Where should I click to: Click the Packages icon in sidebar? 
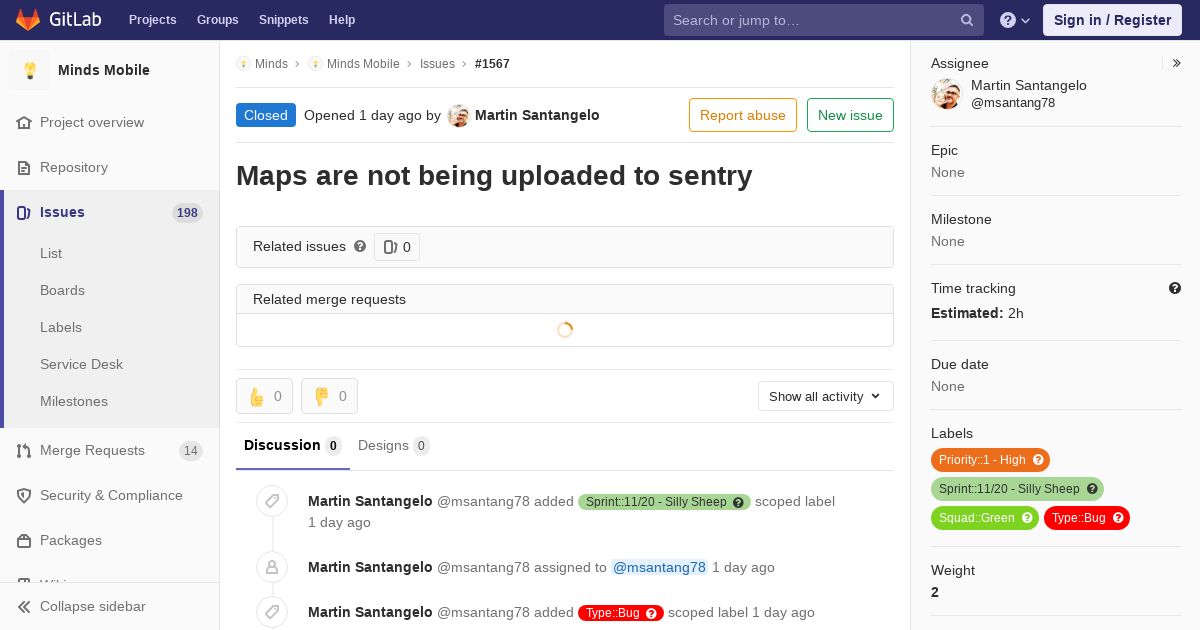24,540
